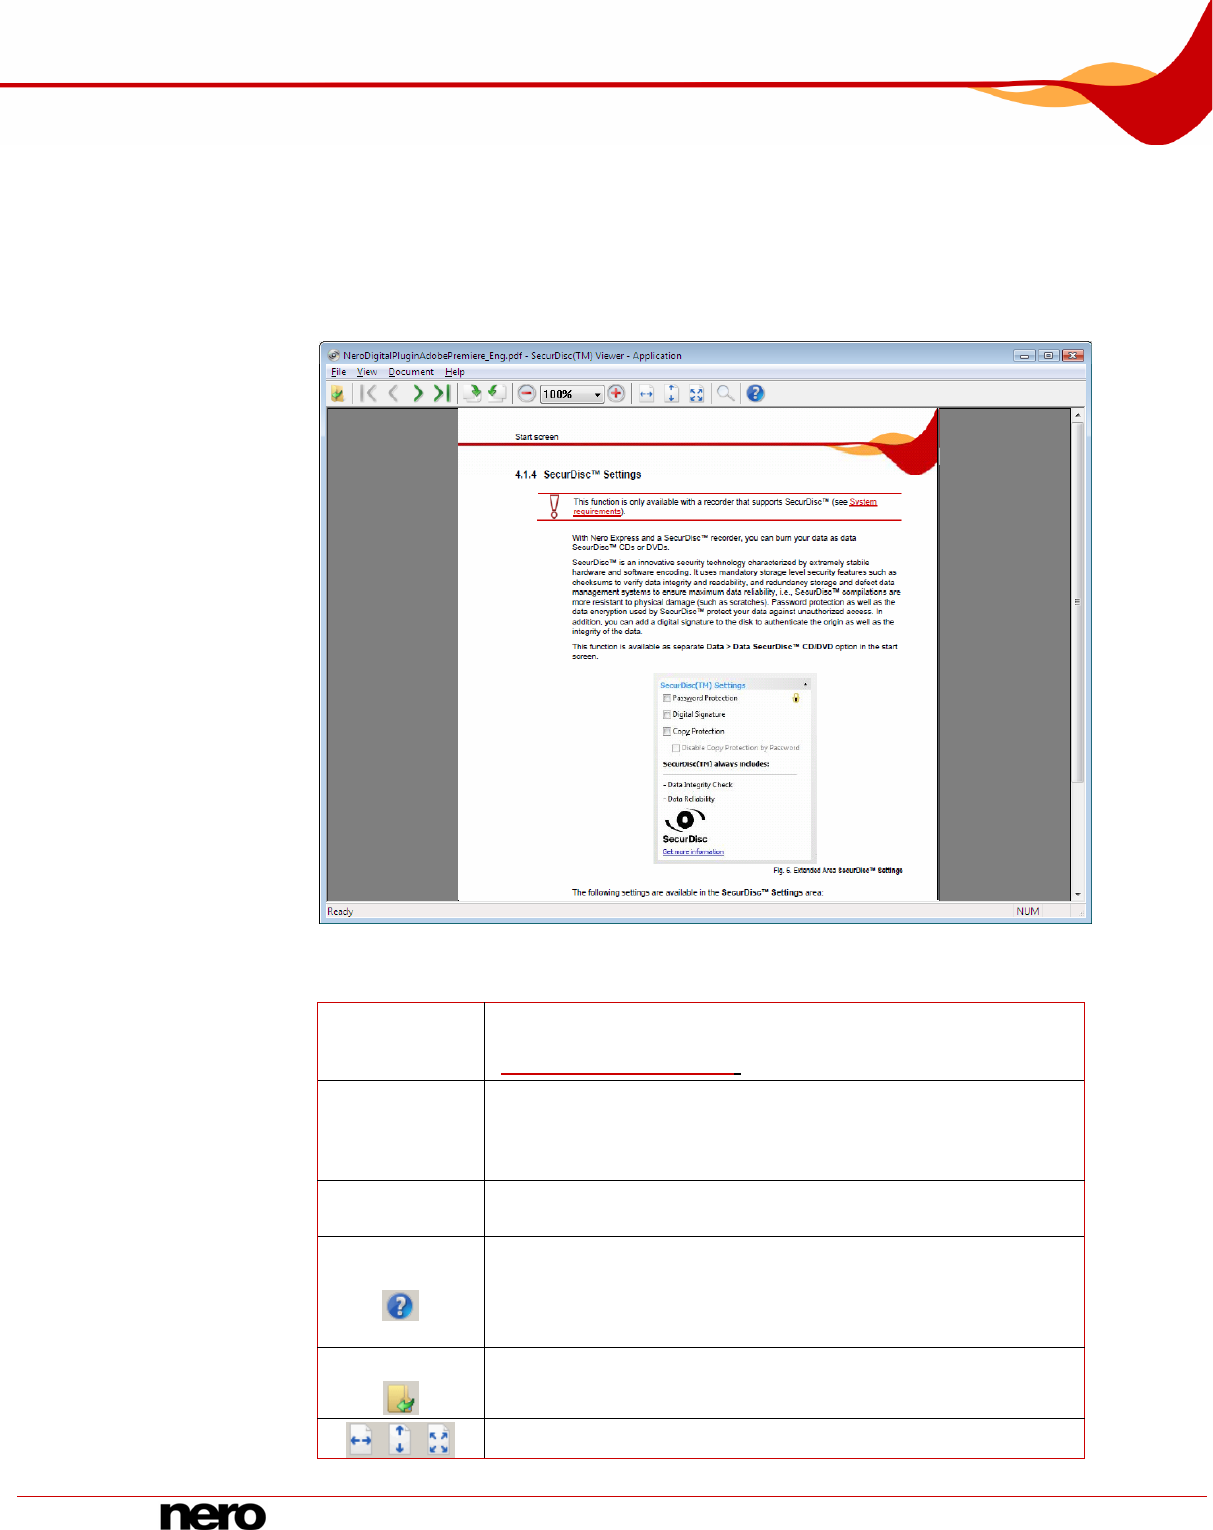The width and height of the screenshot is (1213, 1530).
Task: Go to the first page
Action: point(369,394)
